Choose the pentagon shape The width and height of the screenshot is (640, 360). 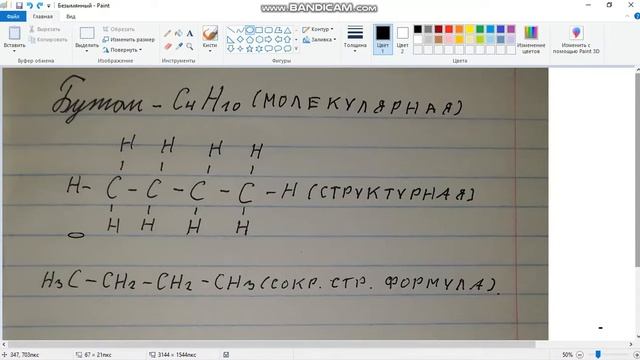(249, 40)
